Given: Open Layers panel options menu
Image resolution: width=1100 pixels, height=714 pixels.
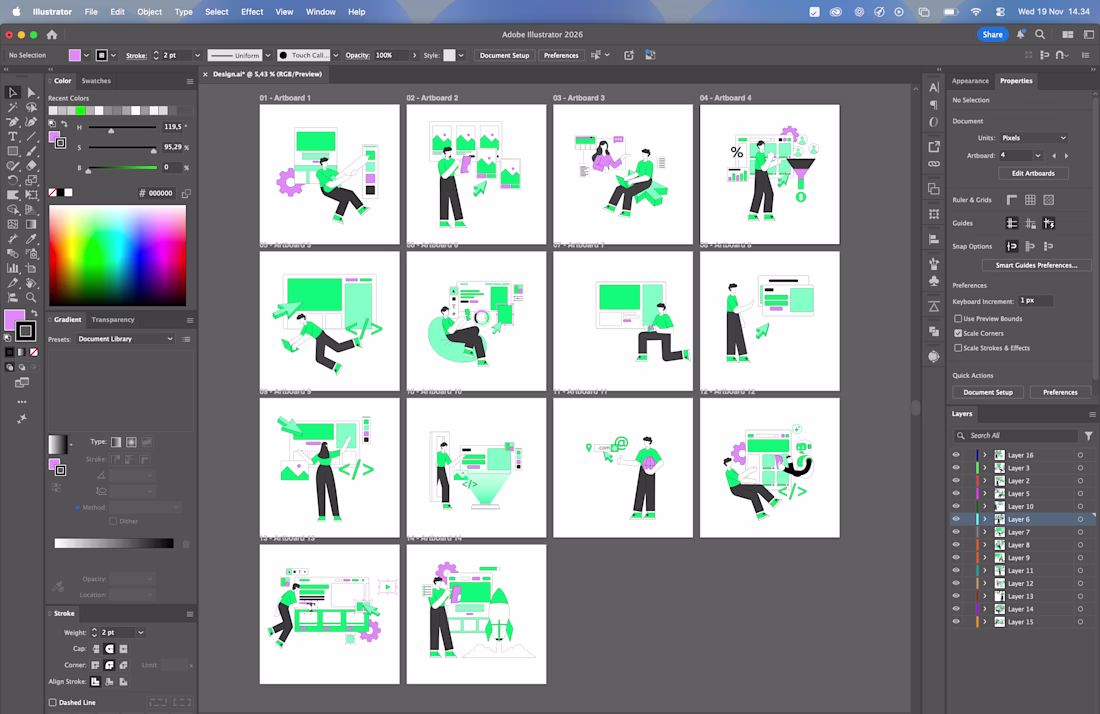Looking at the screenshot, I should click(x=1092, y=415).
